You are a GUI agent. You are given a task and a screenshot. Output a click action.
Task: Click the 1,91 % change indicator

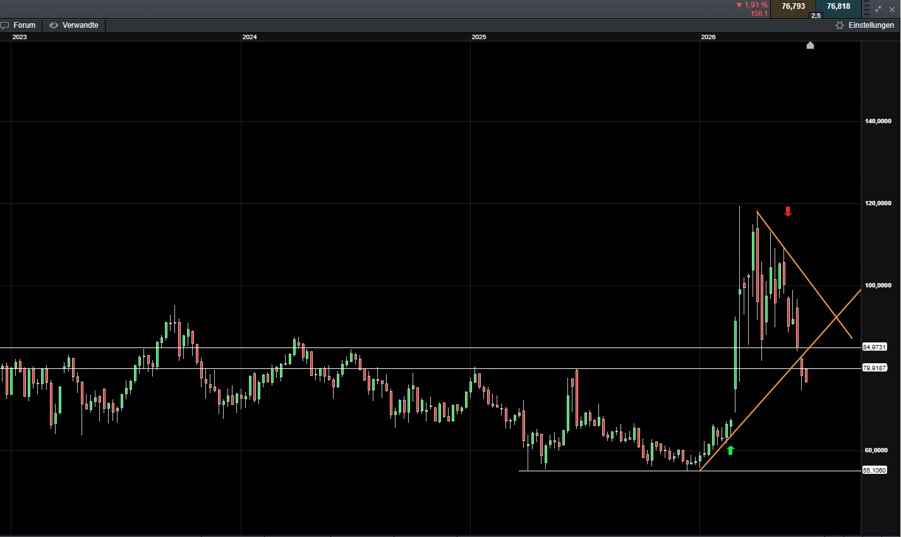[x=752, y=5]
